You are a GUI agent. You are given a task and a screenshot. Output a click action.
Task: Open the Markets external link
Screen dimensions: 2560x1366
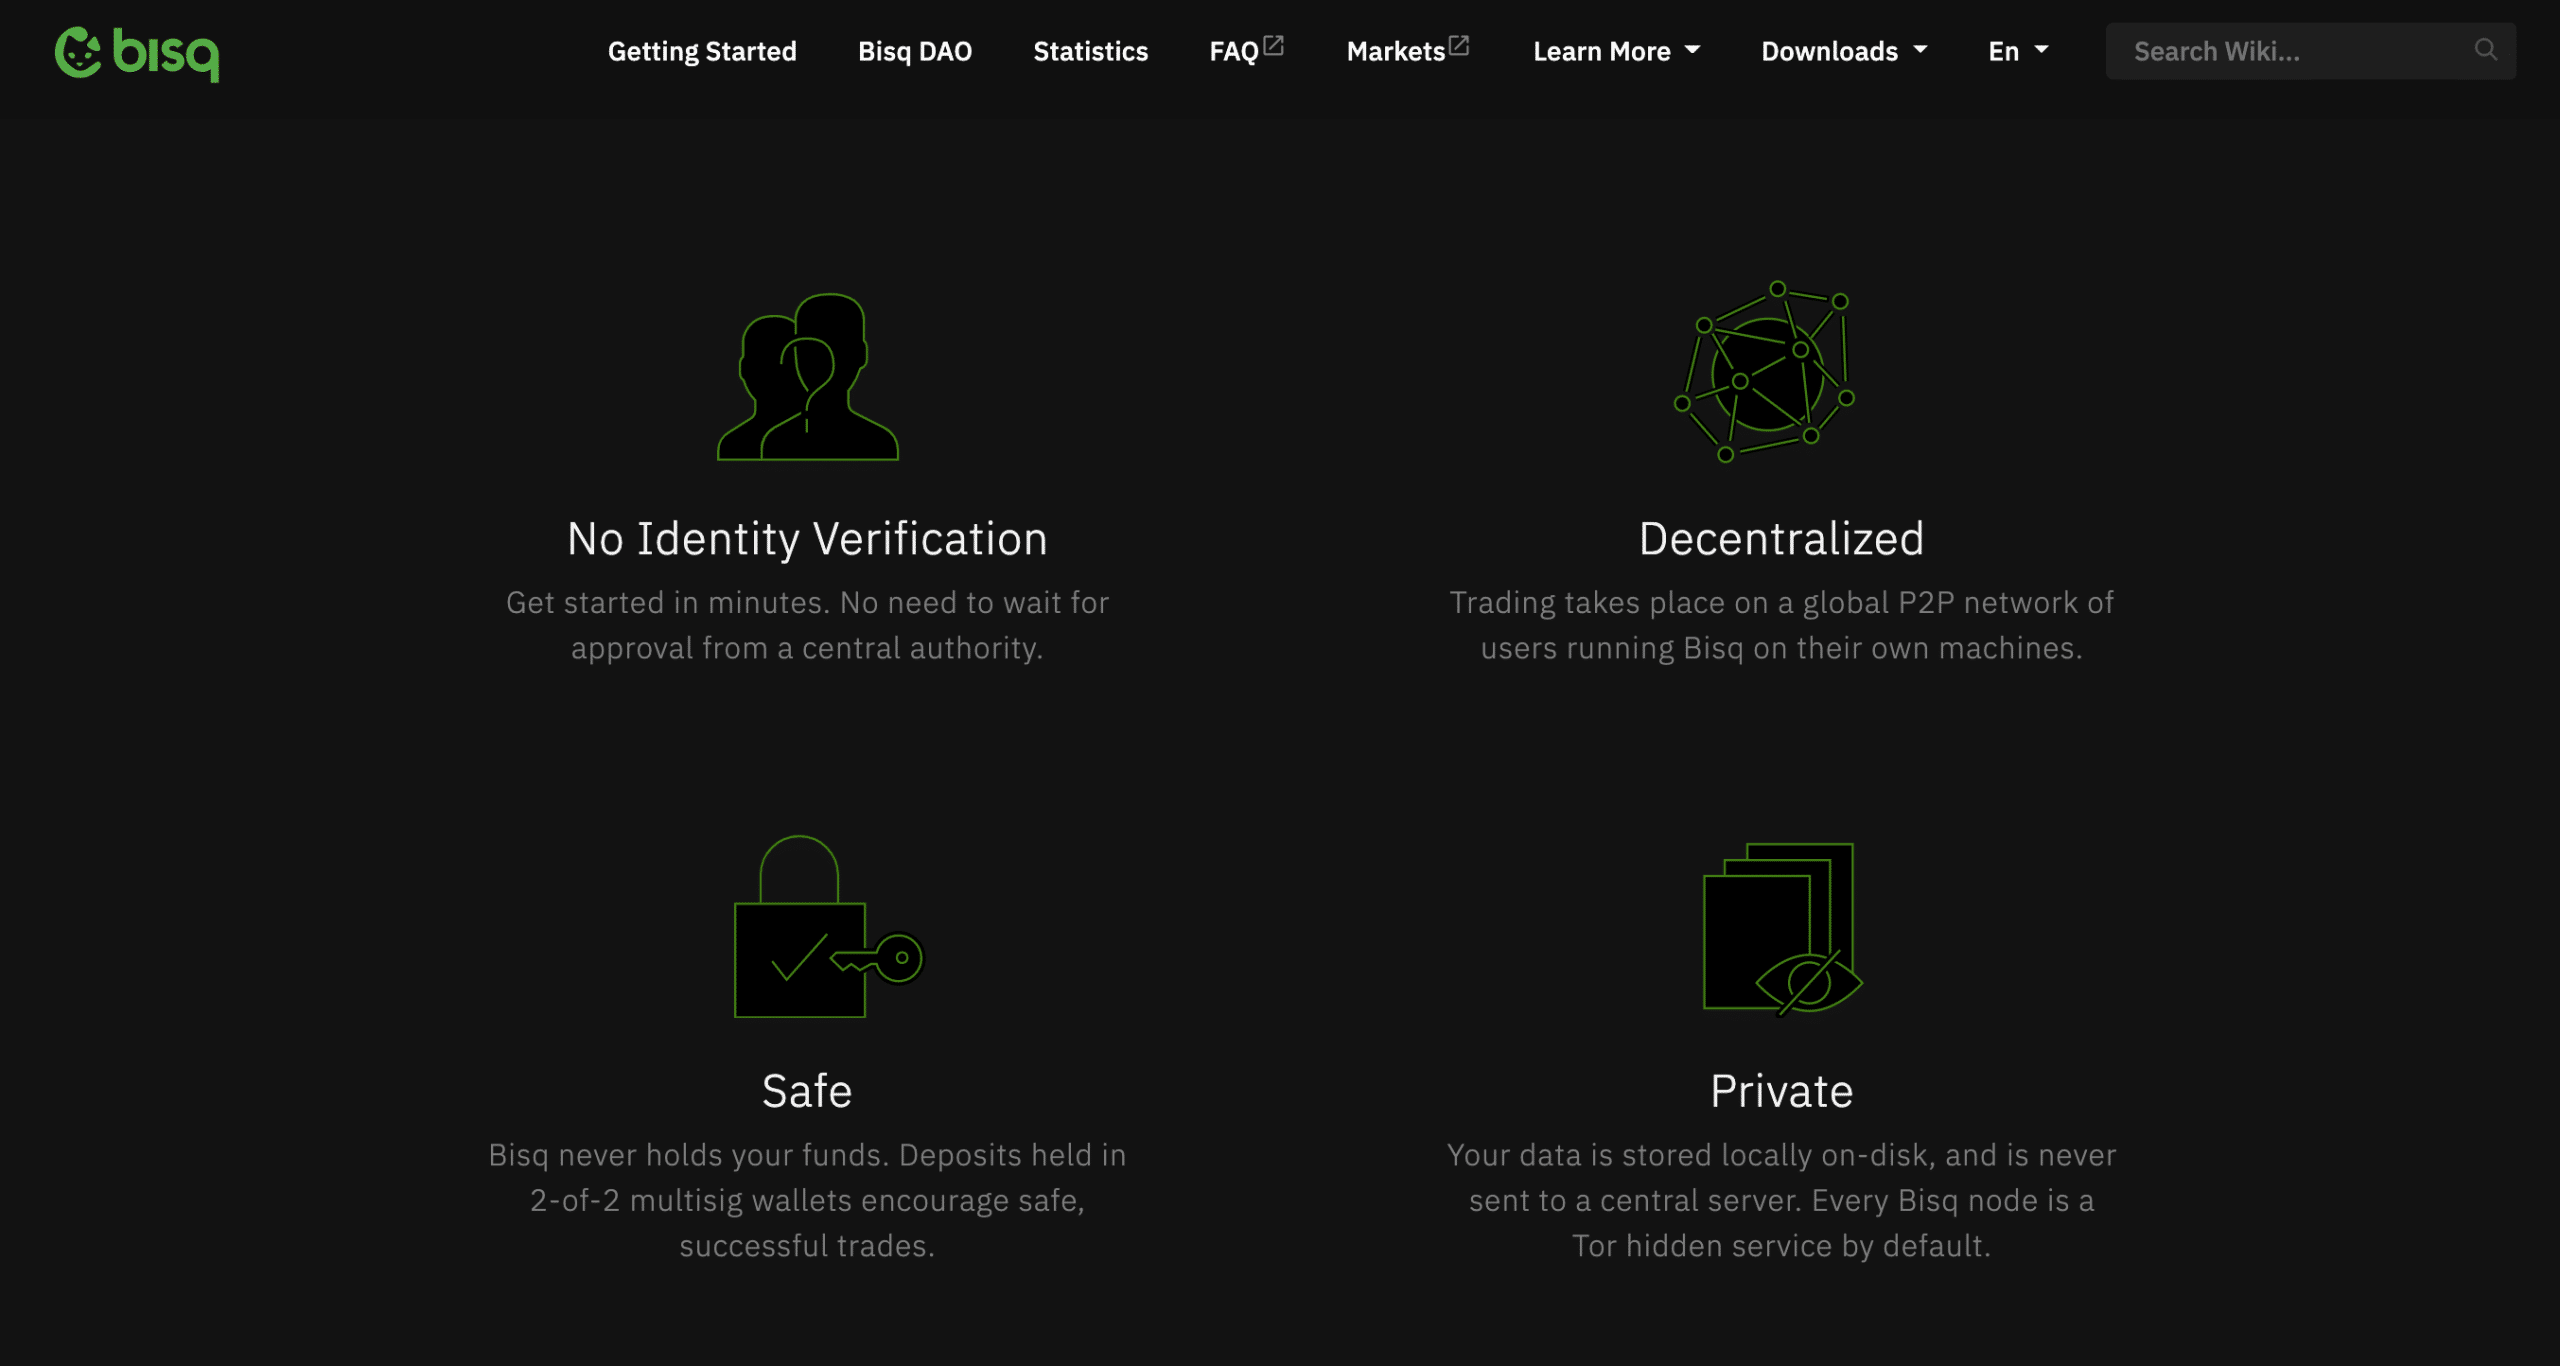coord(1396,51)
